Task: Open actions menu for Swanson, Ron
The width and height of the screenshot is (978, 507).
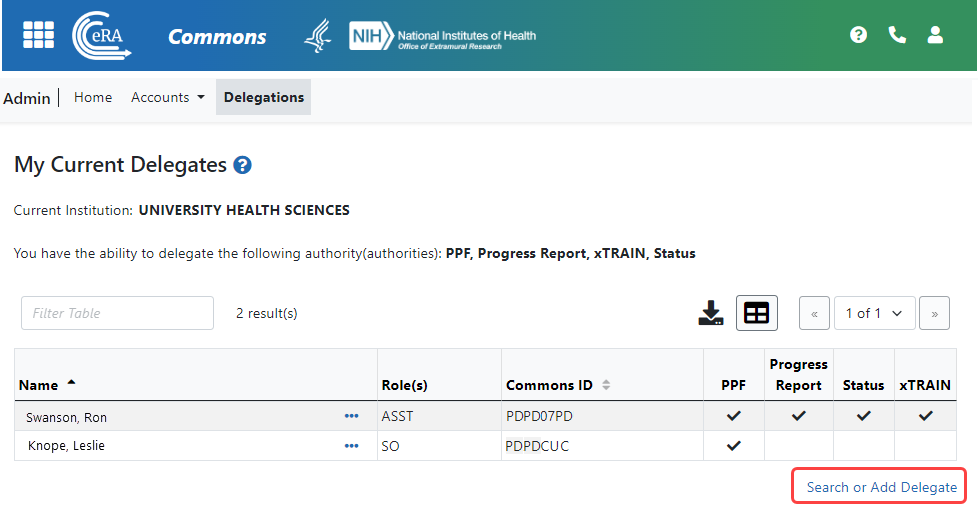Action: 351,416
